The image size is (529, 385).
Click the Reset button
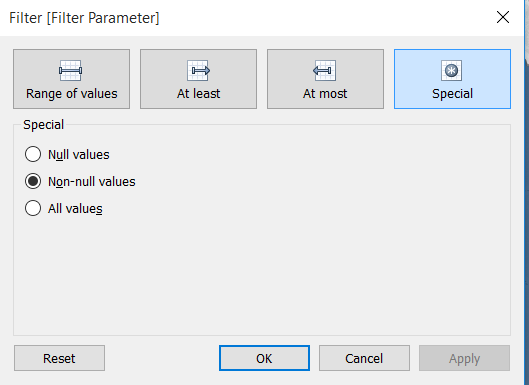click(x=59, y=358)
